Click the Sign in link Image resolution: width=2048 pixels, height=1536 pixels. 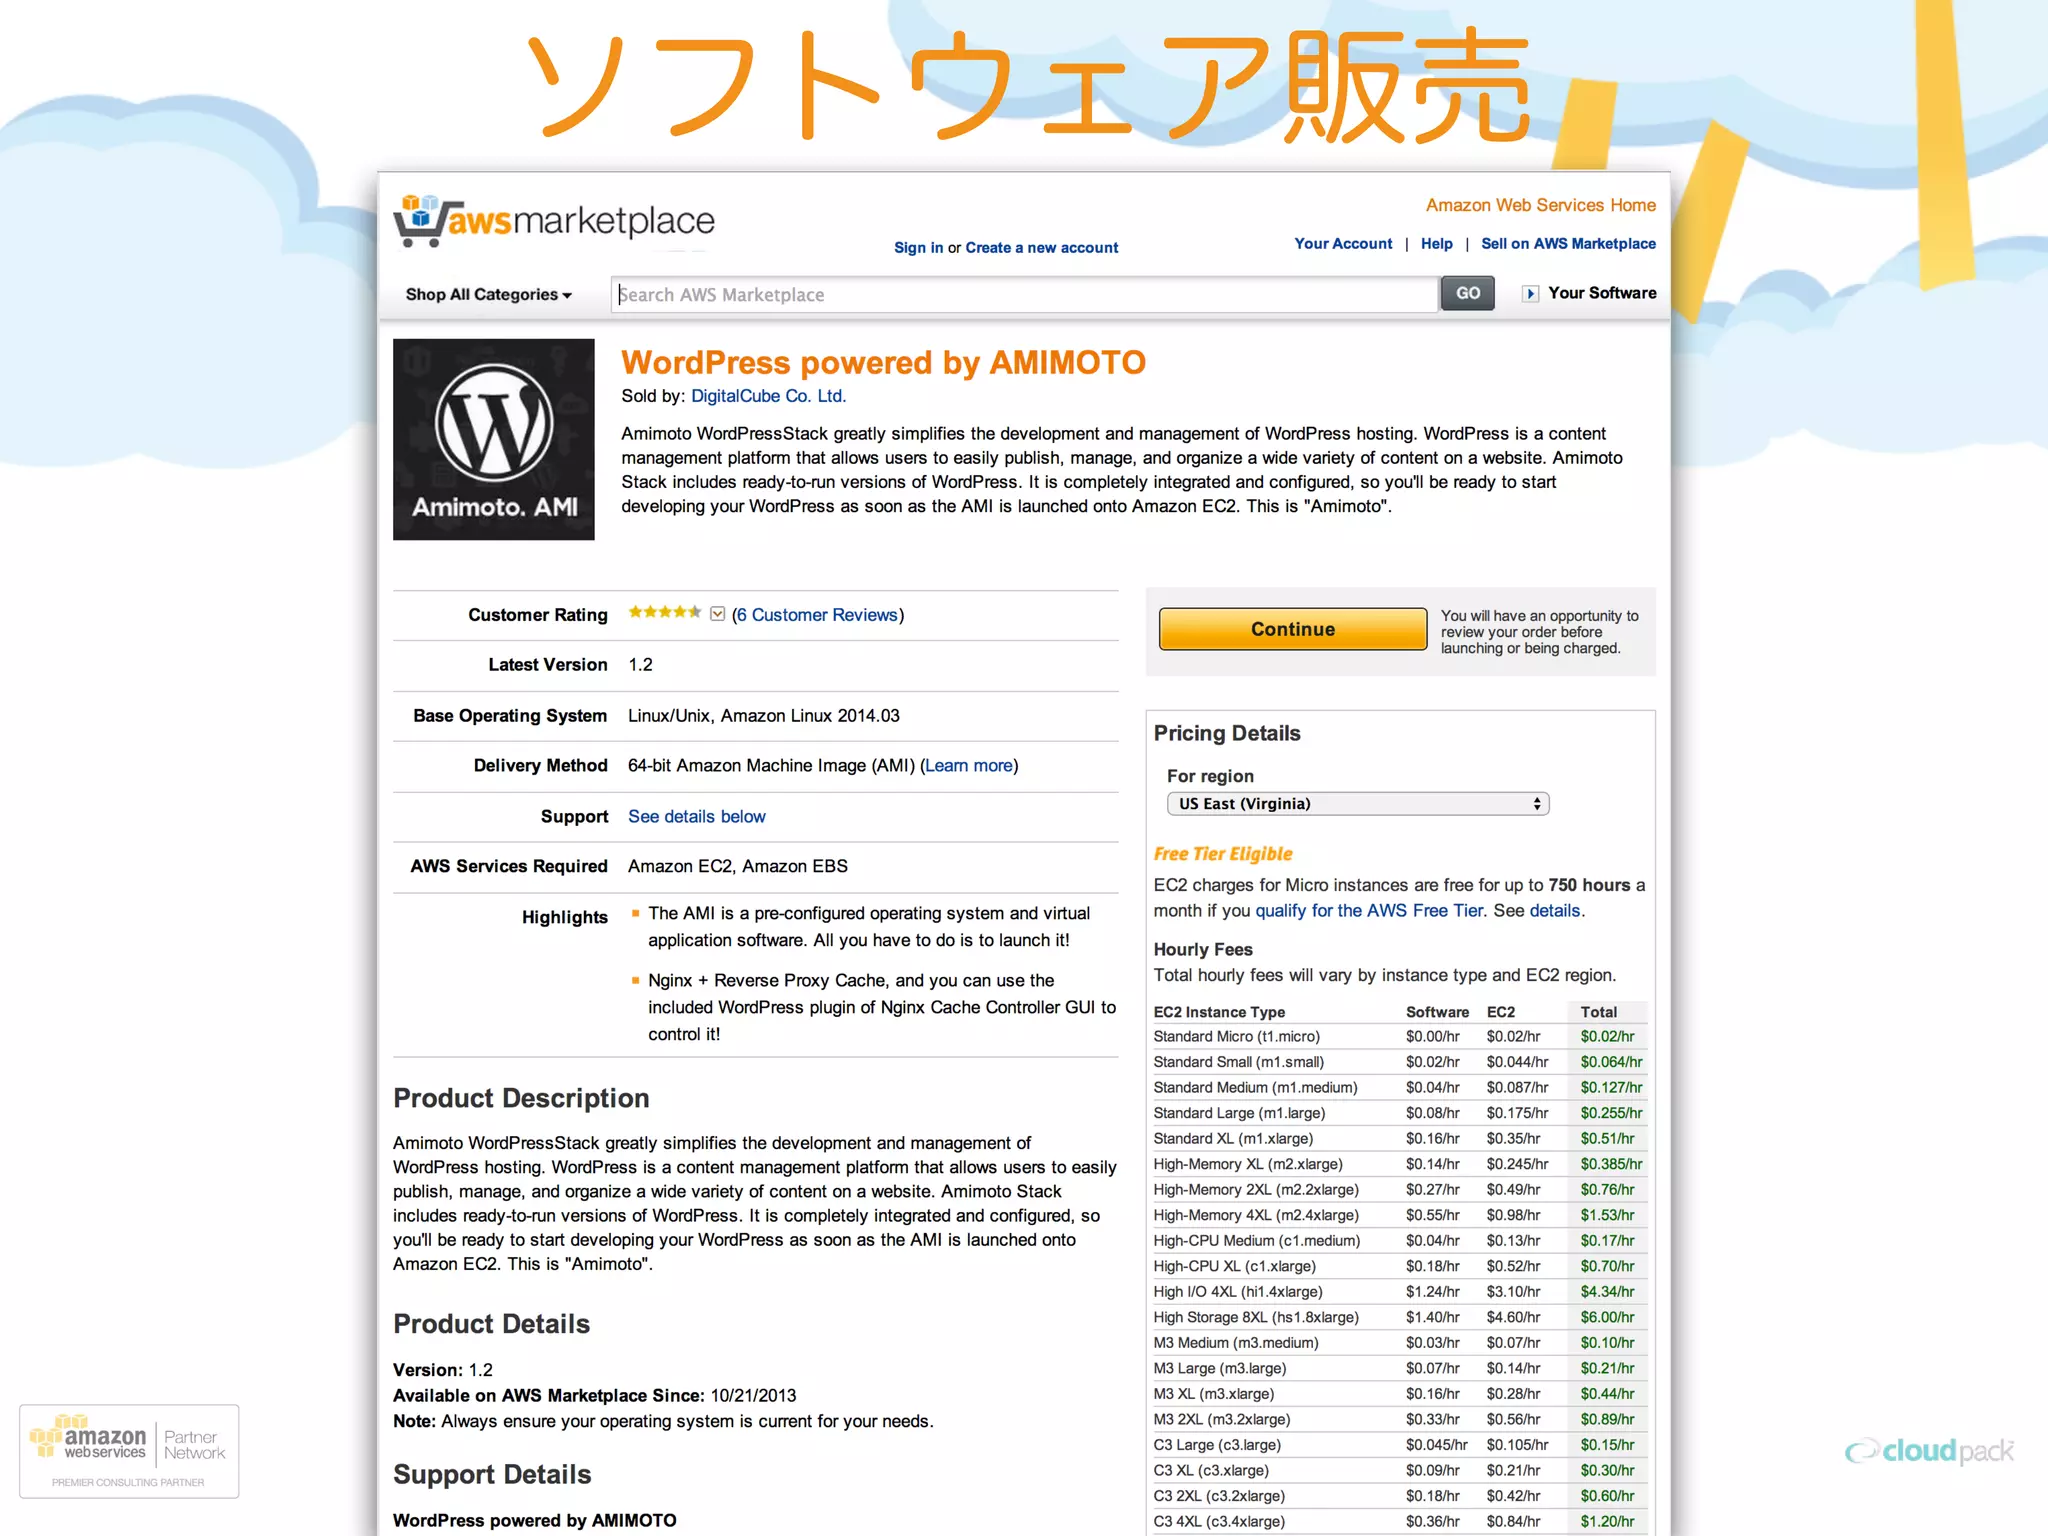coord(918,248)
